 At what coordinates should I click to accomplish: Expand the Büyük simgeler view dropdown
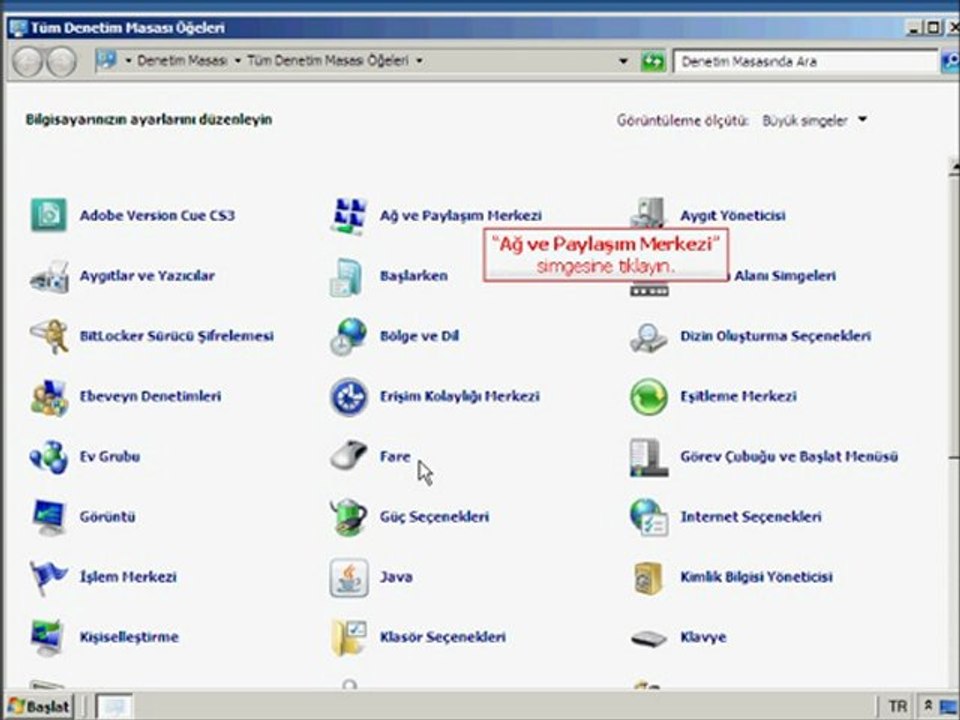coord(863,119)
